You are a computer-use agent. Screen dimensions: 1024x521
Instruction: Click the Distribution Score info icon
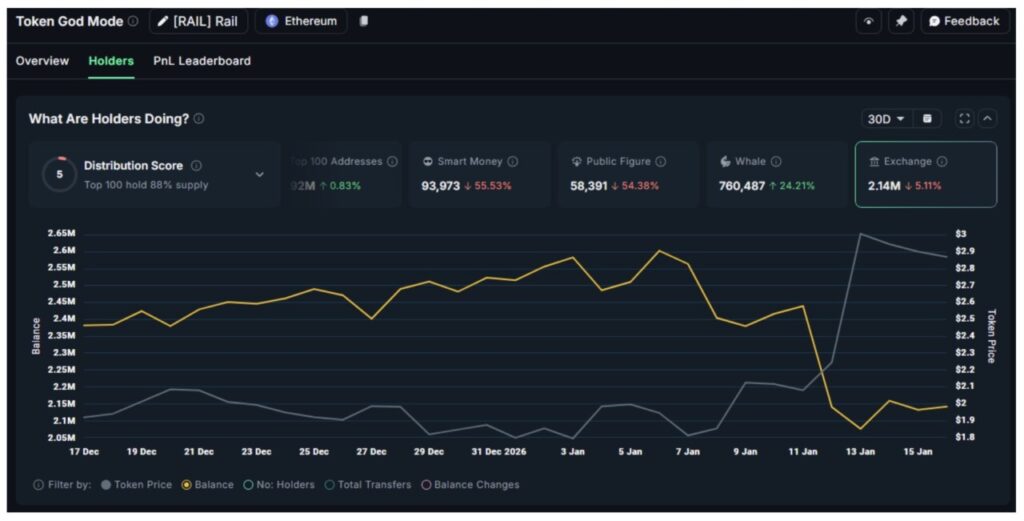point(196,166)
